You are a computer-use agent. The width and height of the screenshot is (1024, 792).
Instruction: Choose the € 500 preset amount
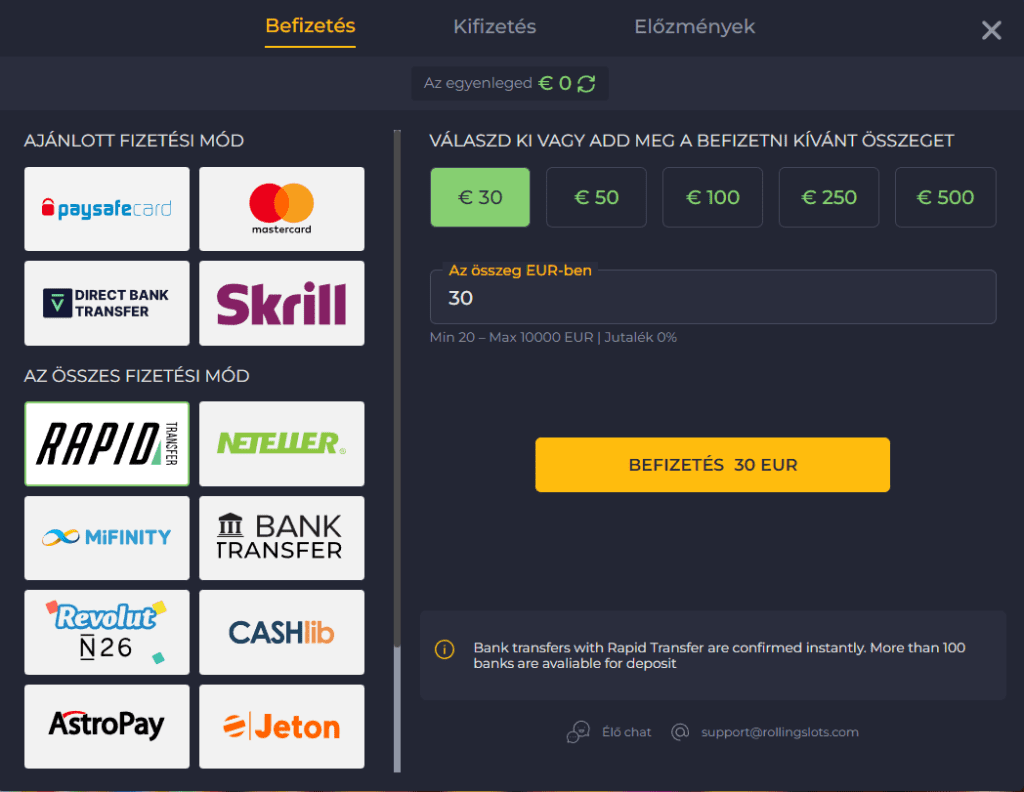coord(945,197)
